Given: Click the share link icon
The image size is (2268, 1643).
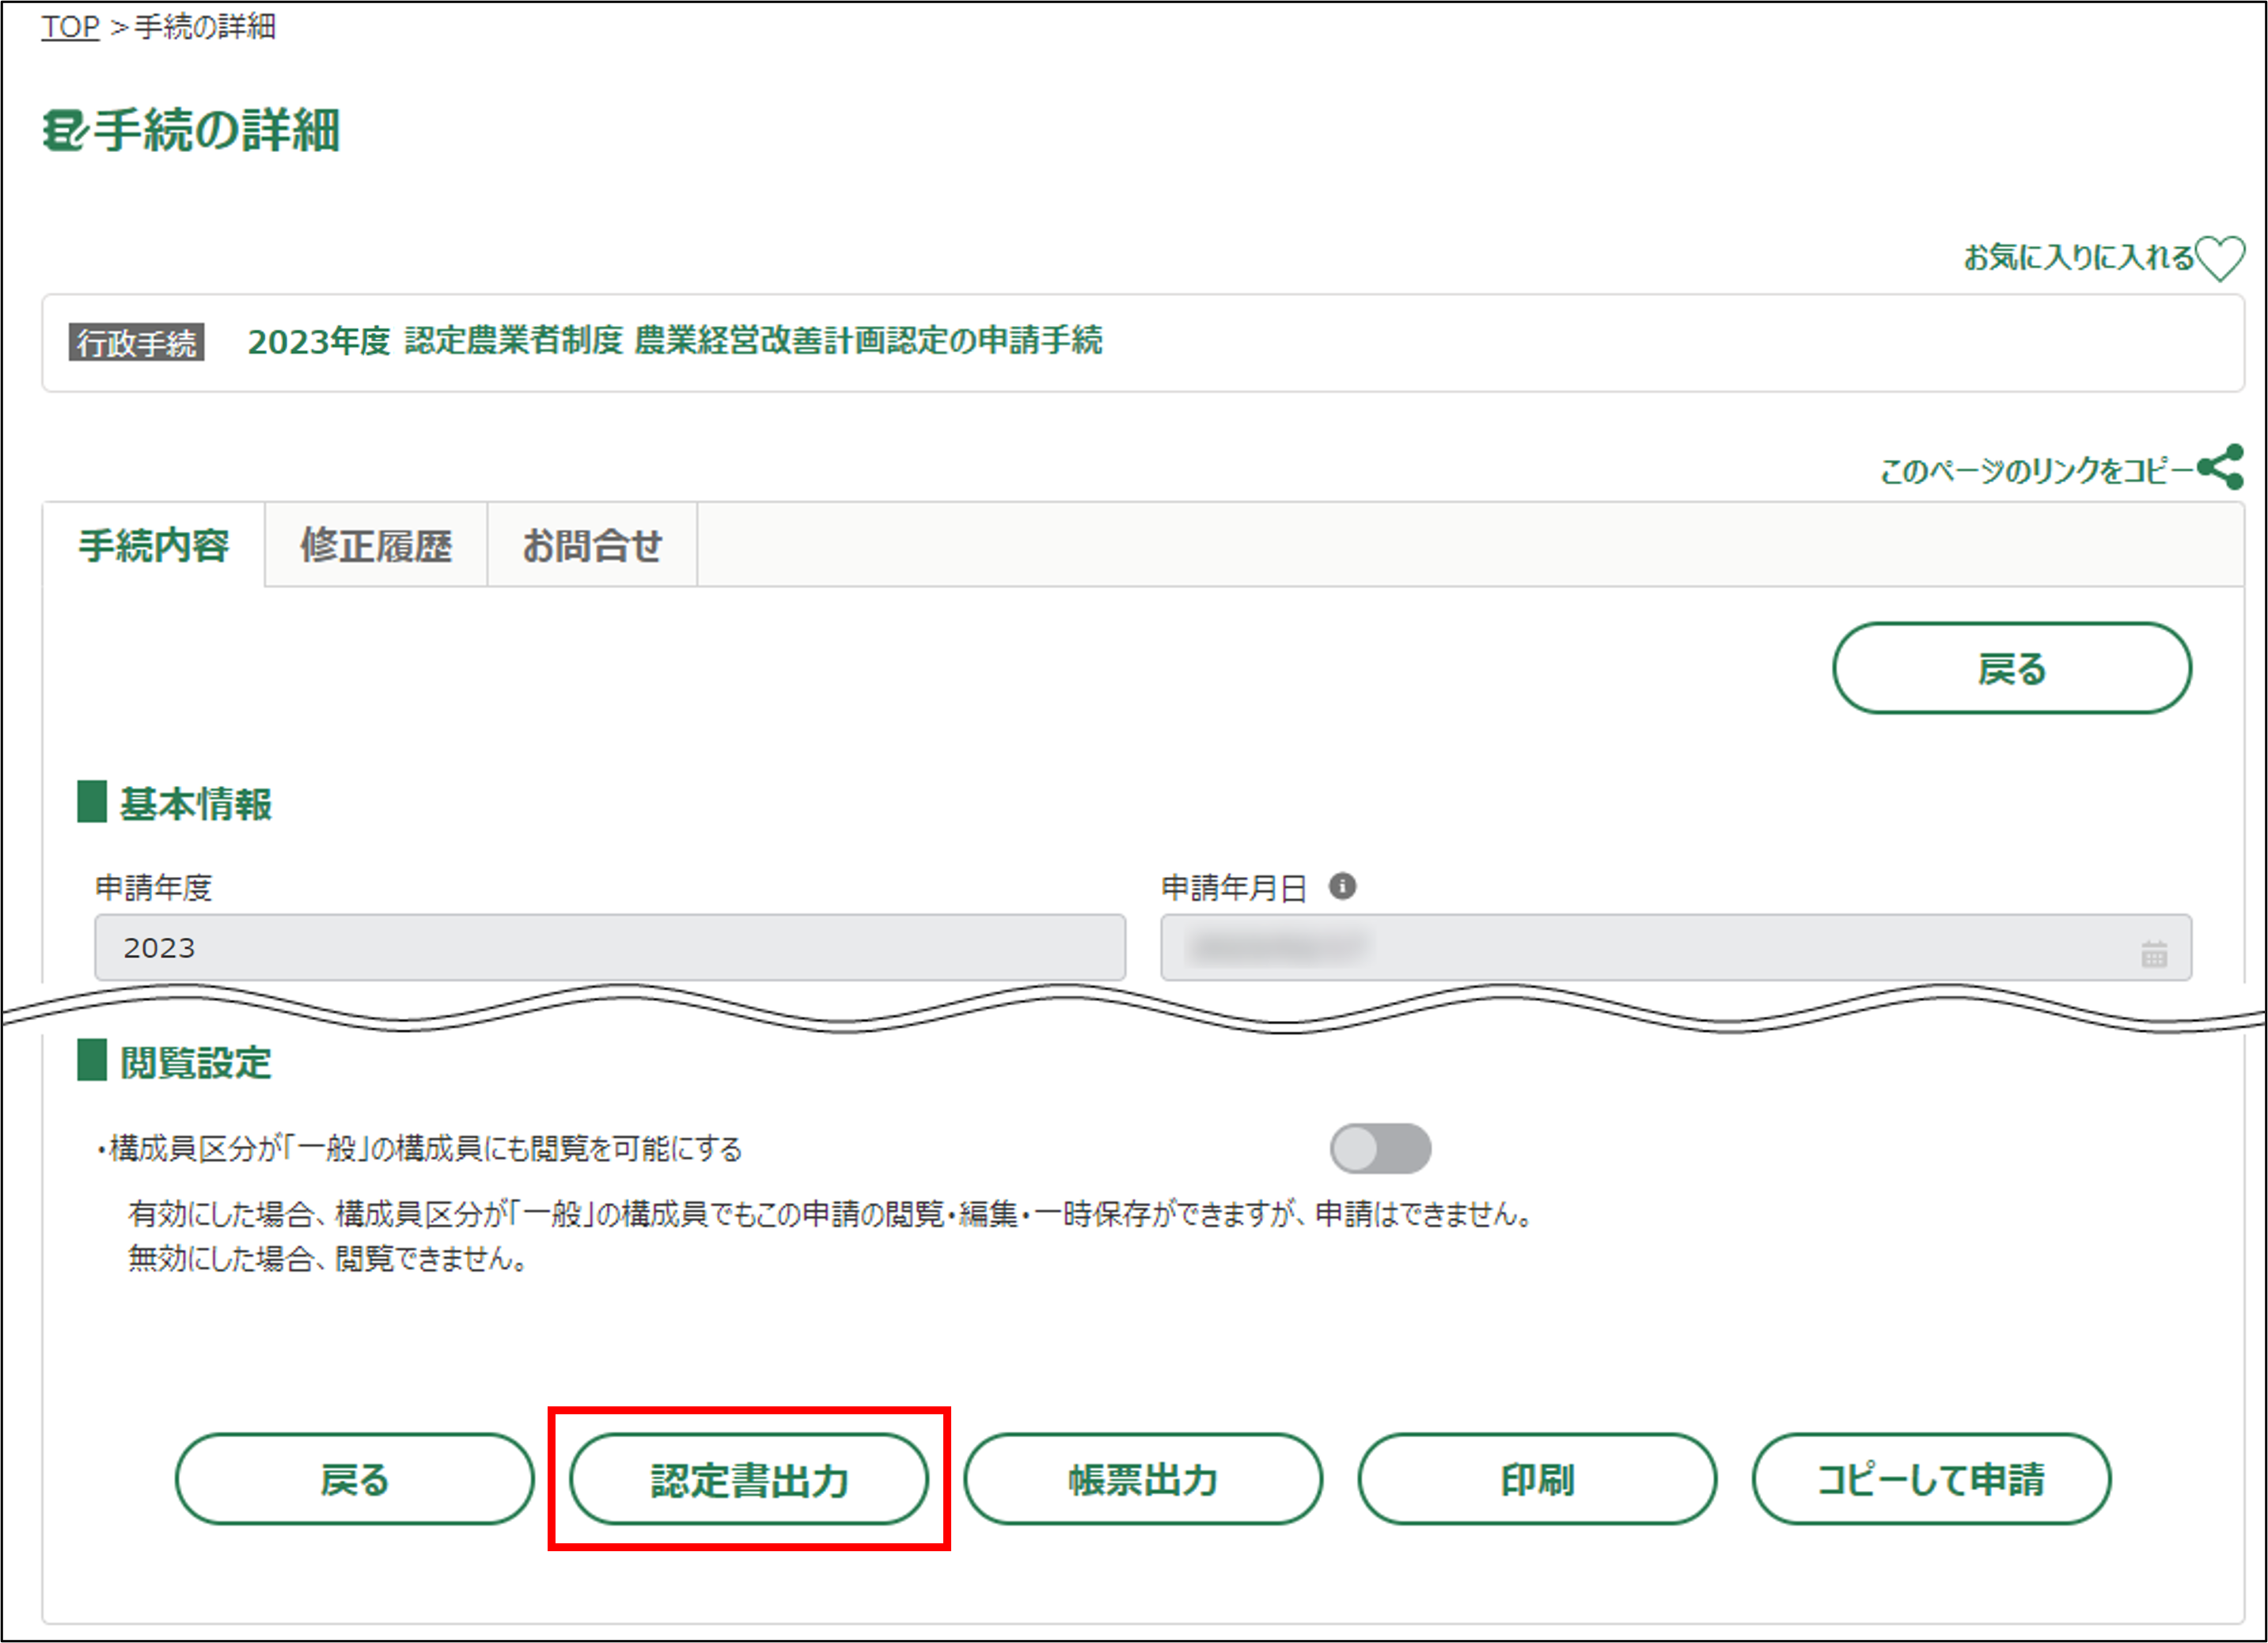Looking at the screenshot, I should click(2221, 467).
